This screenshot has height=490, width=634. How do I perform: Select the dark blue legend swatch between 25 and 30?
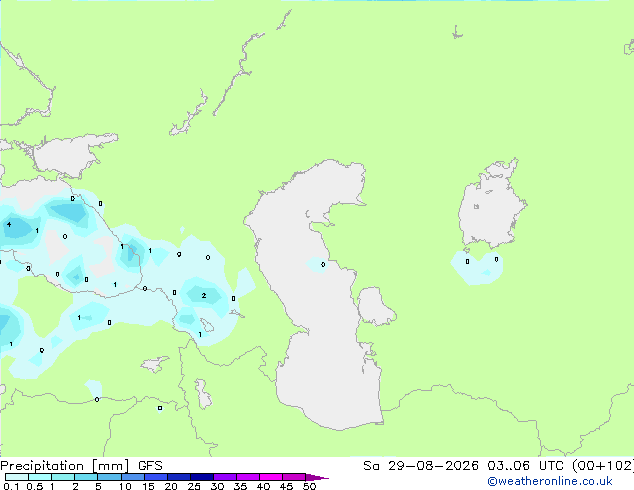pyautogui.click(x=202, y=477)
